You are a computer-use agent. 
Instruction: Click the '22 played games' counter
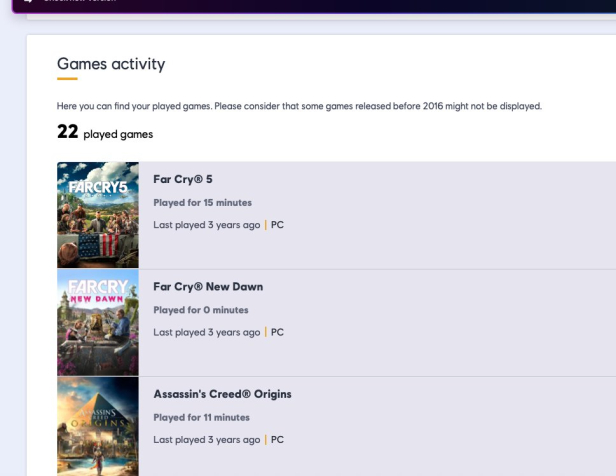(105, 133)
